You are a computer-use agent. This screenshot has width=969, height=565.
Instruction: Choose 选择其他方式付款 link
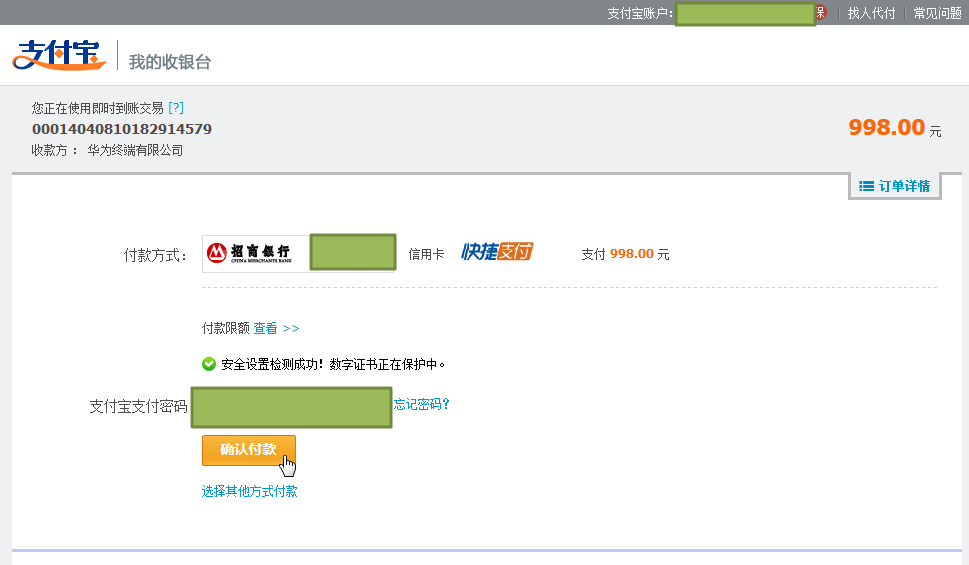tap(250, 491)
